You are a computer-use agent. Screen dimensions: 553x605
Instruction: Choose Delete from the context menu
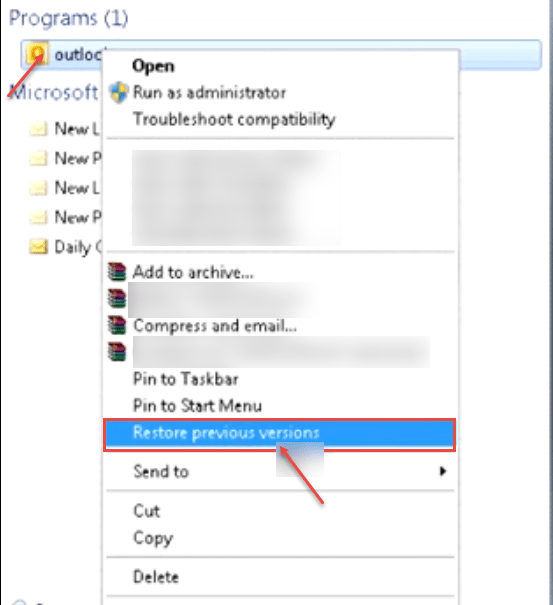point(156,577)
